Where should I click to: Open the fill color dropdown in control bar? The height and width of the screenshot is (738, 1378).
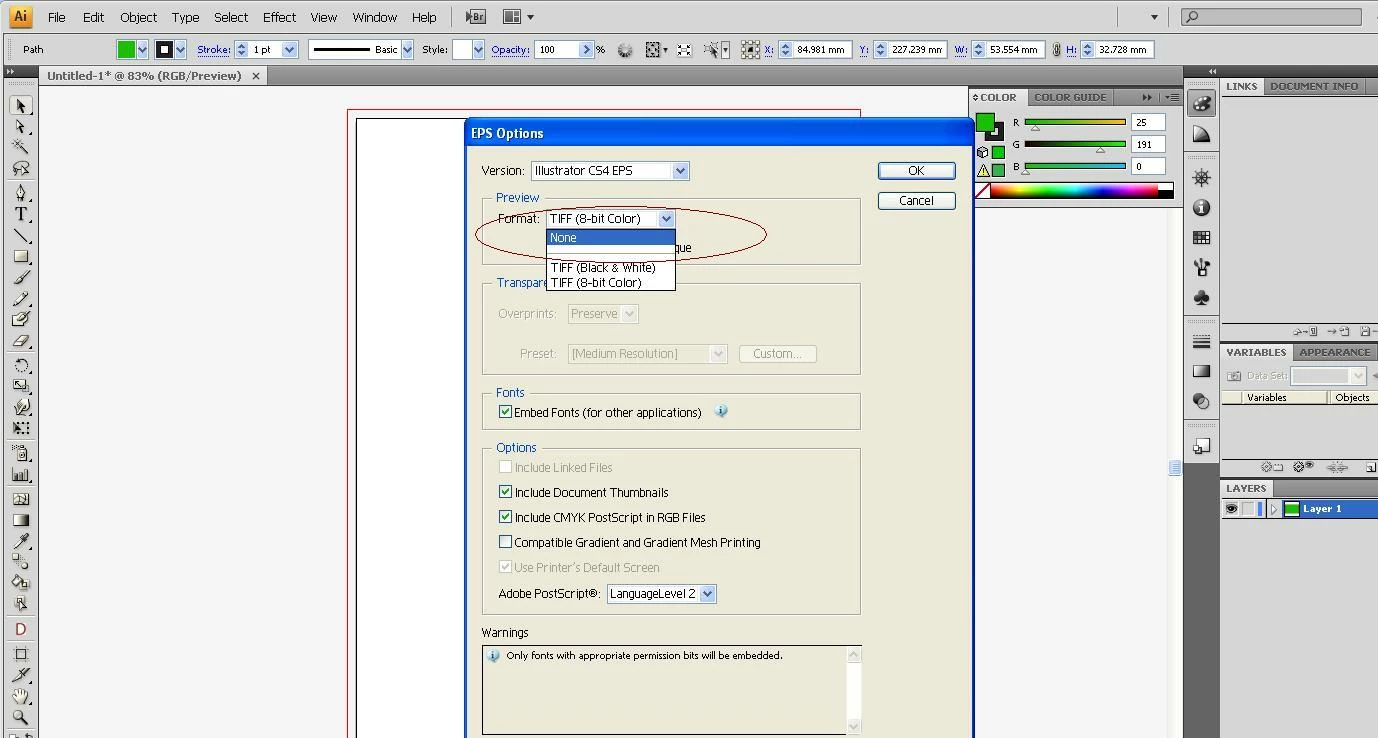click(x=142, y=49)
